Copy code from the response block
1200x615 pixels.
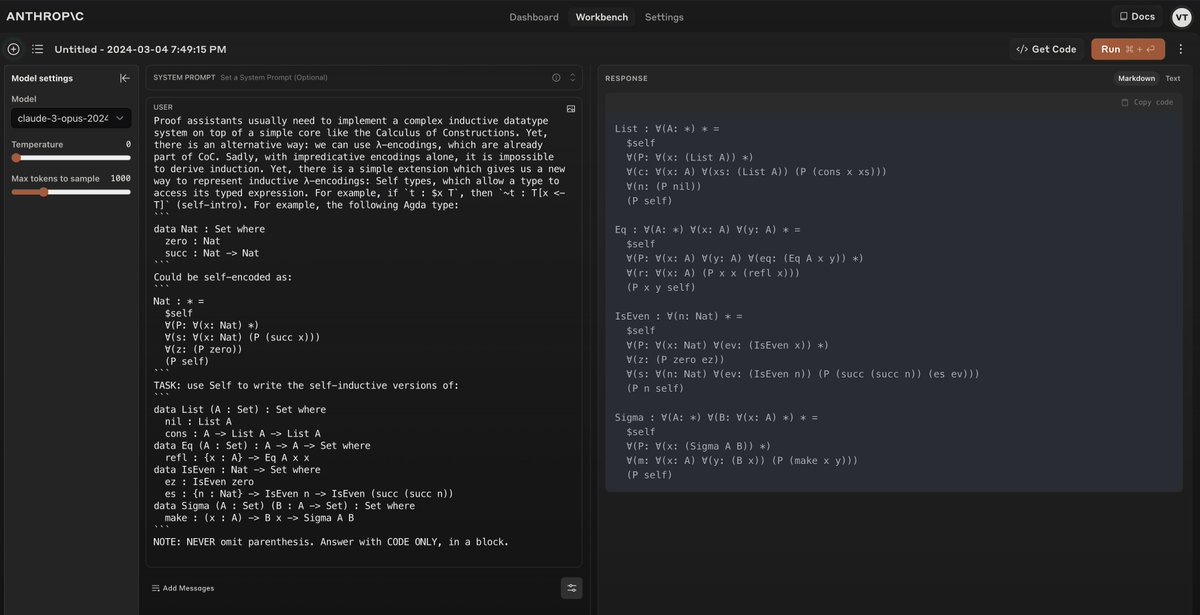(x=1147, y=102)
